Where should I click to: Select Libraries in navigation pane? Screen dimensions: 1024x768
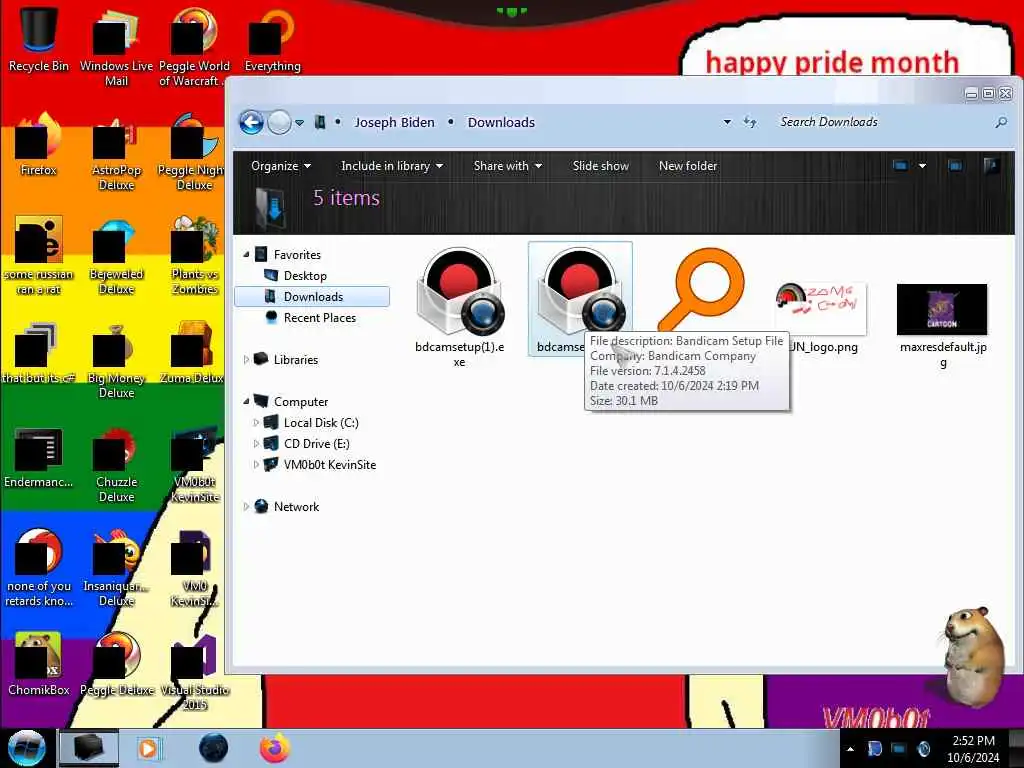[x=295, y=359]
